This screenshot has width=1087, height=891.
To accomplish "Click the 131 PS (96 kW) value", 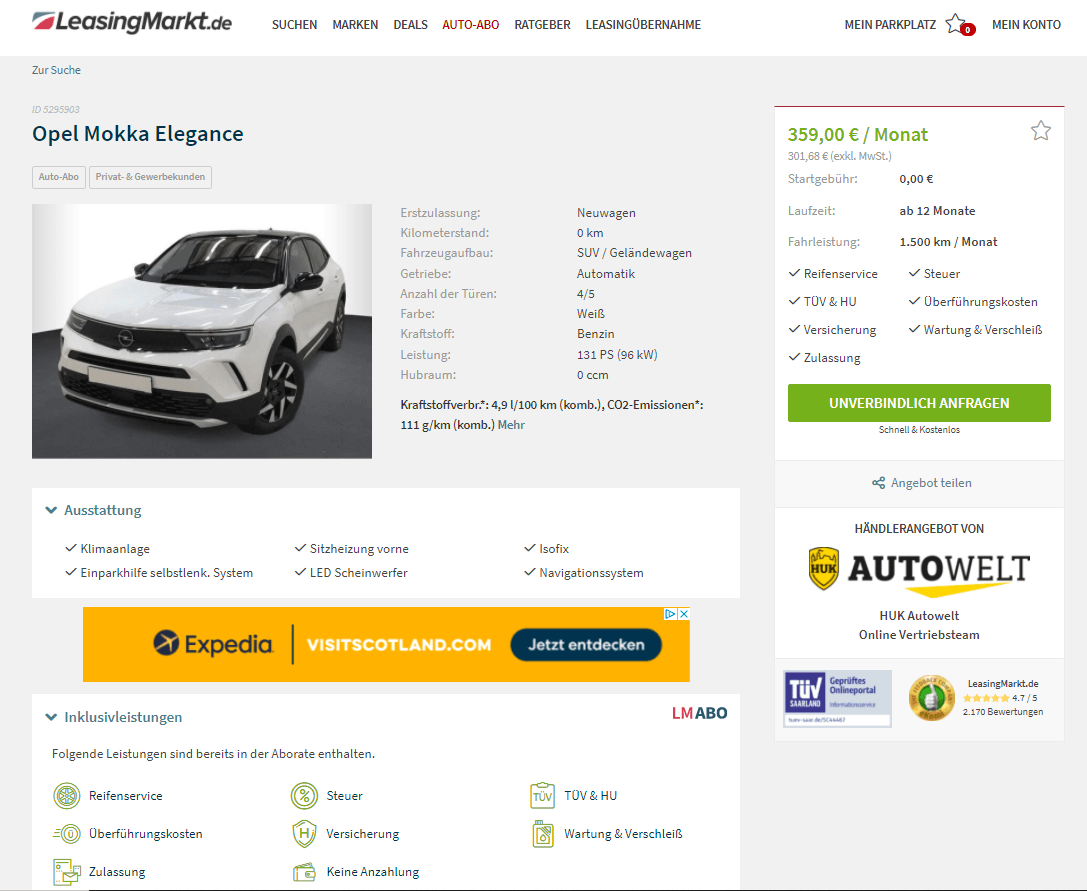I will [x=617, y=355].
